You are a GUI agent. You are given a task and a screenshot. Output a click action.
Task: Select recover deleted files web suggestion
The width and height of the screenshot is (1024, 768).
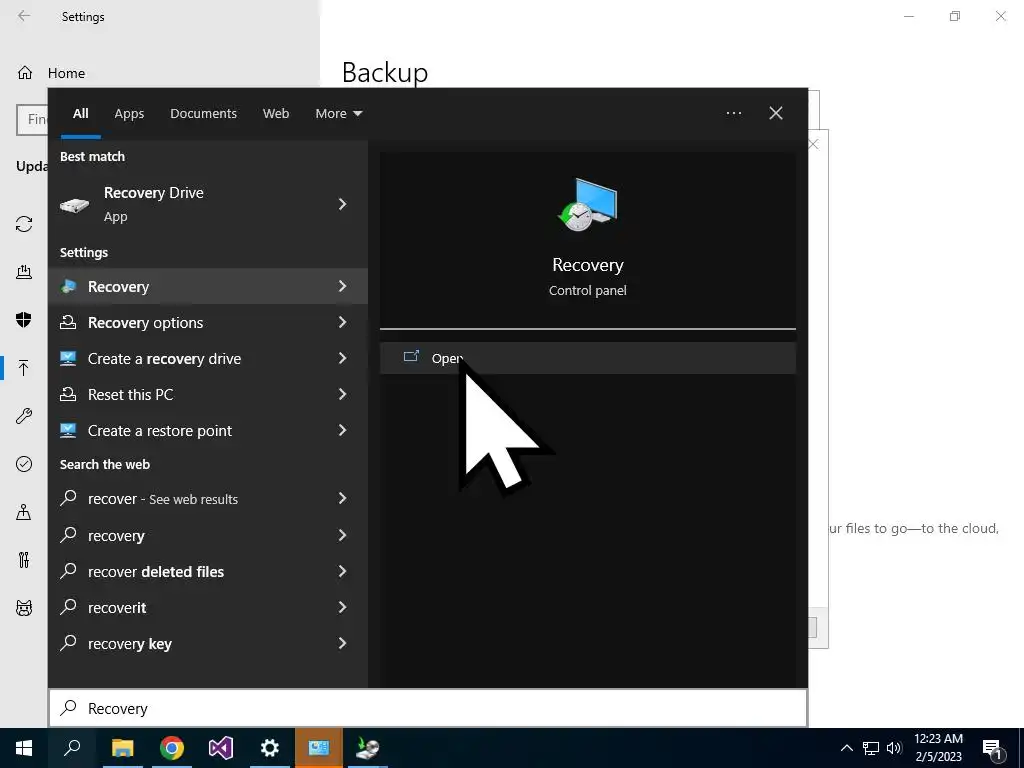(x=208, y=571)
